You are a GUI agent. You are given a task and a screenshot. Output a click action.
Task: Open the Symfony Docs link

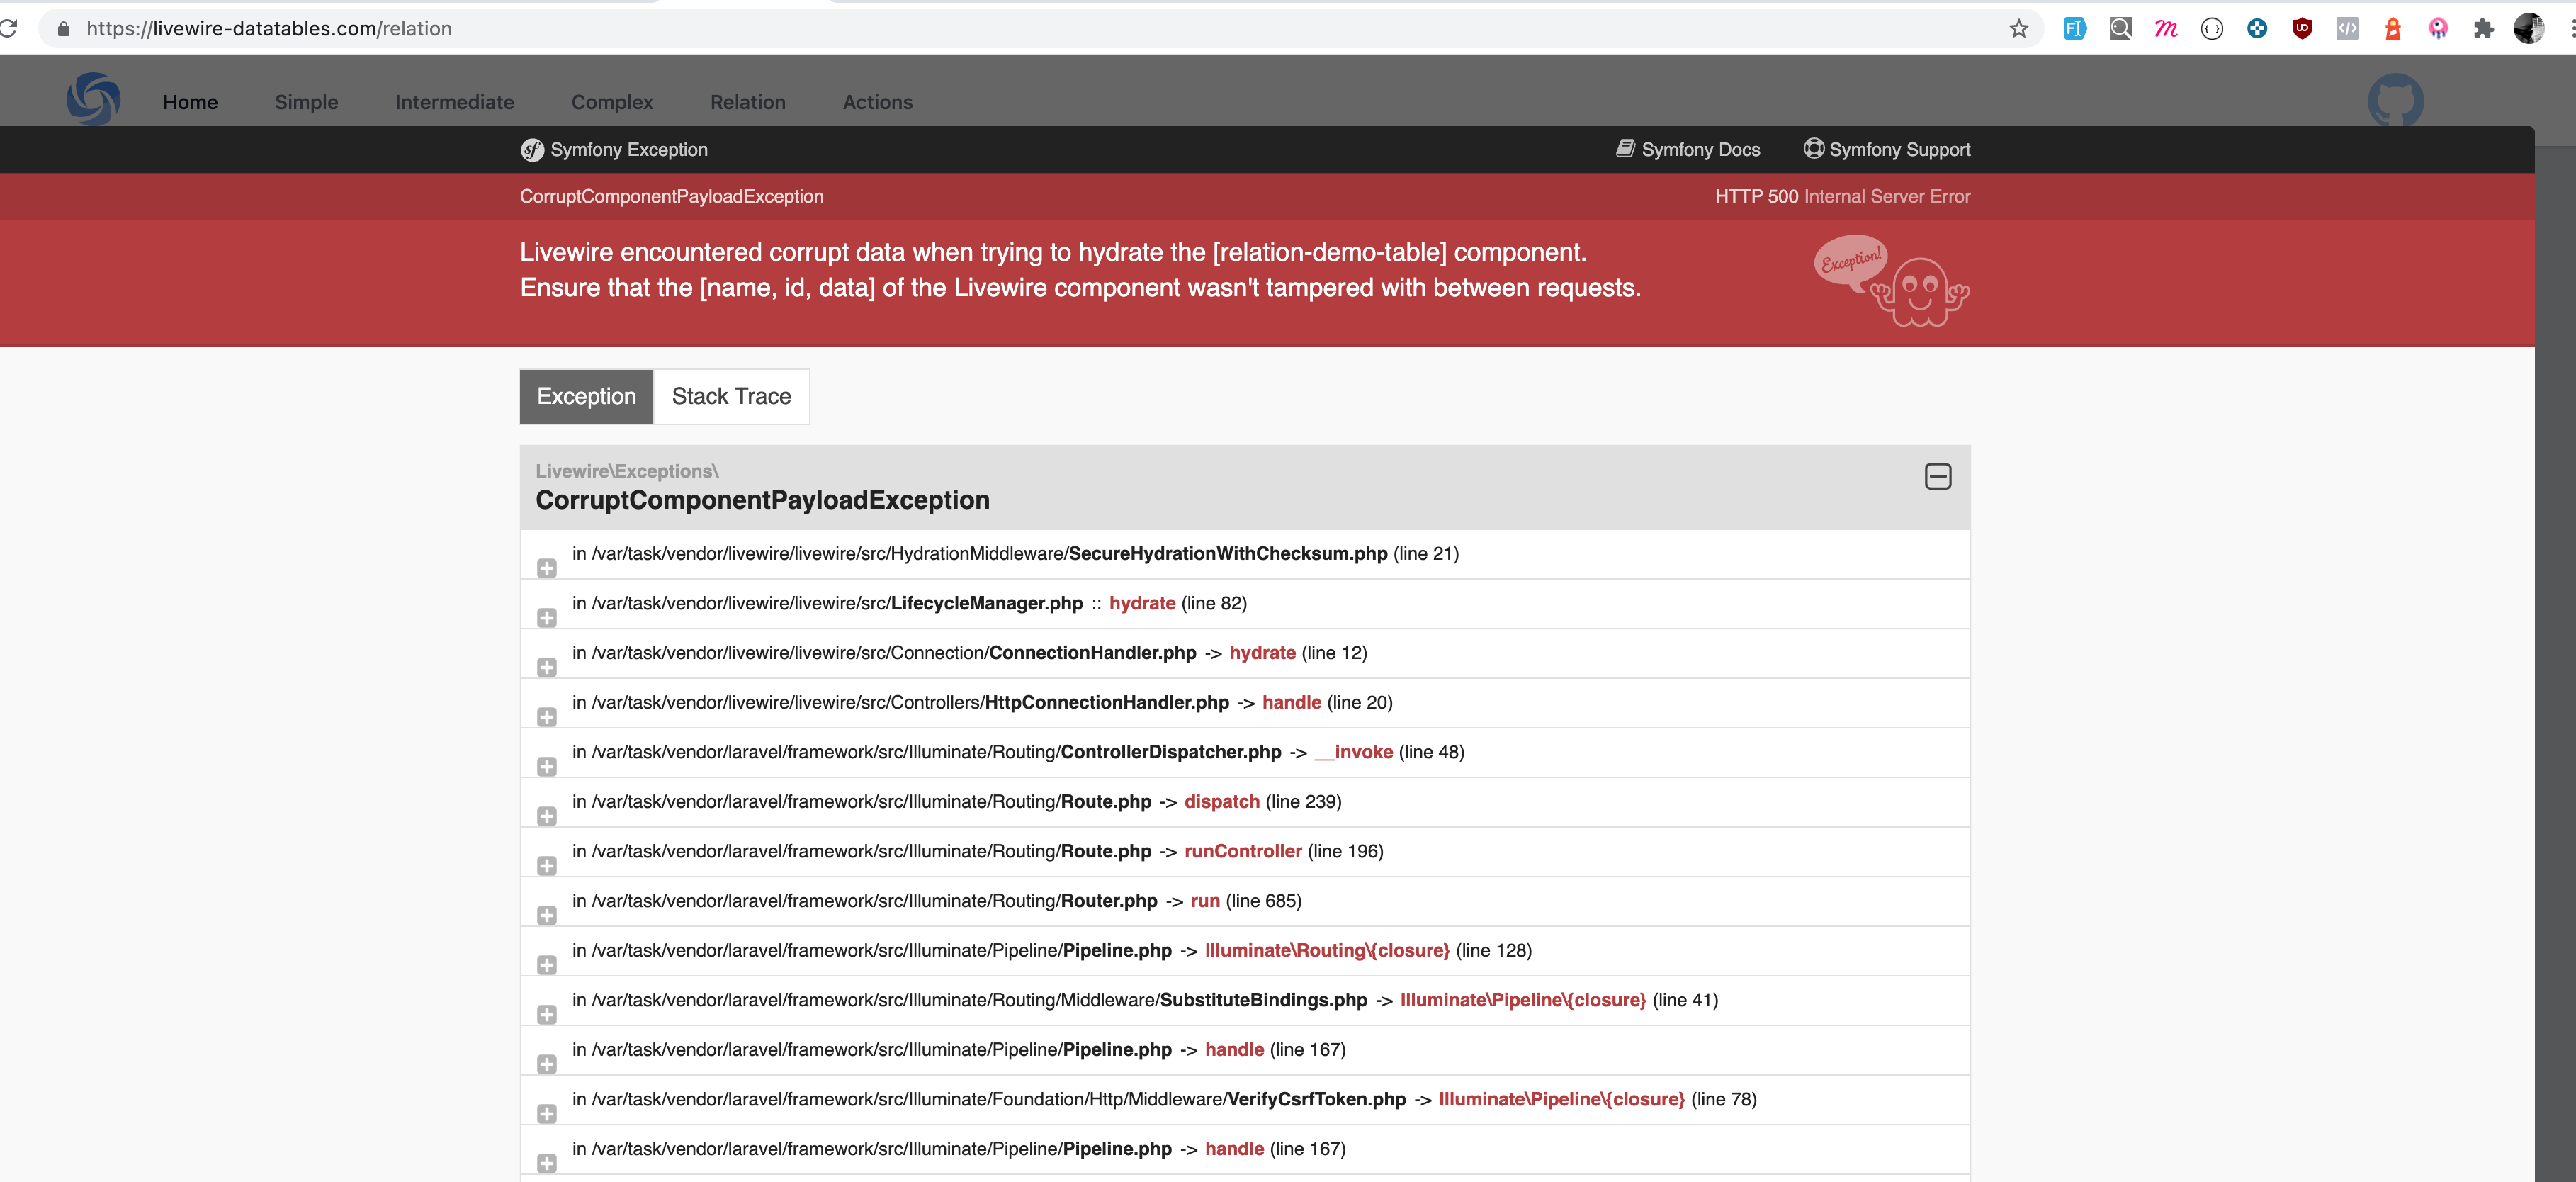click(1688, 149)
